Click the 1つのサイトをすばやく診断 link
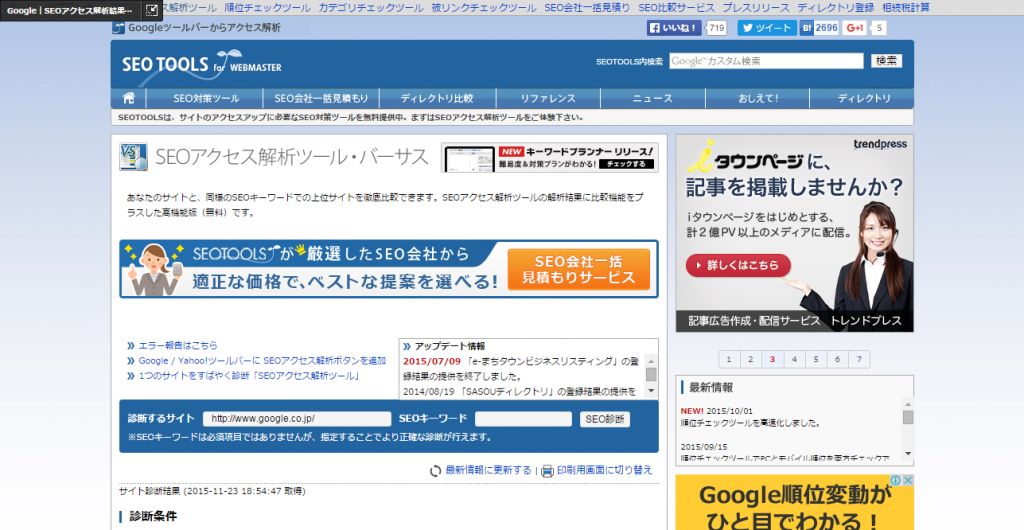The width and height of the screenshot is (1024, 530). (x=249, y=377)
